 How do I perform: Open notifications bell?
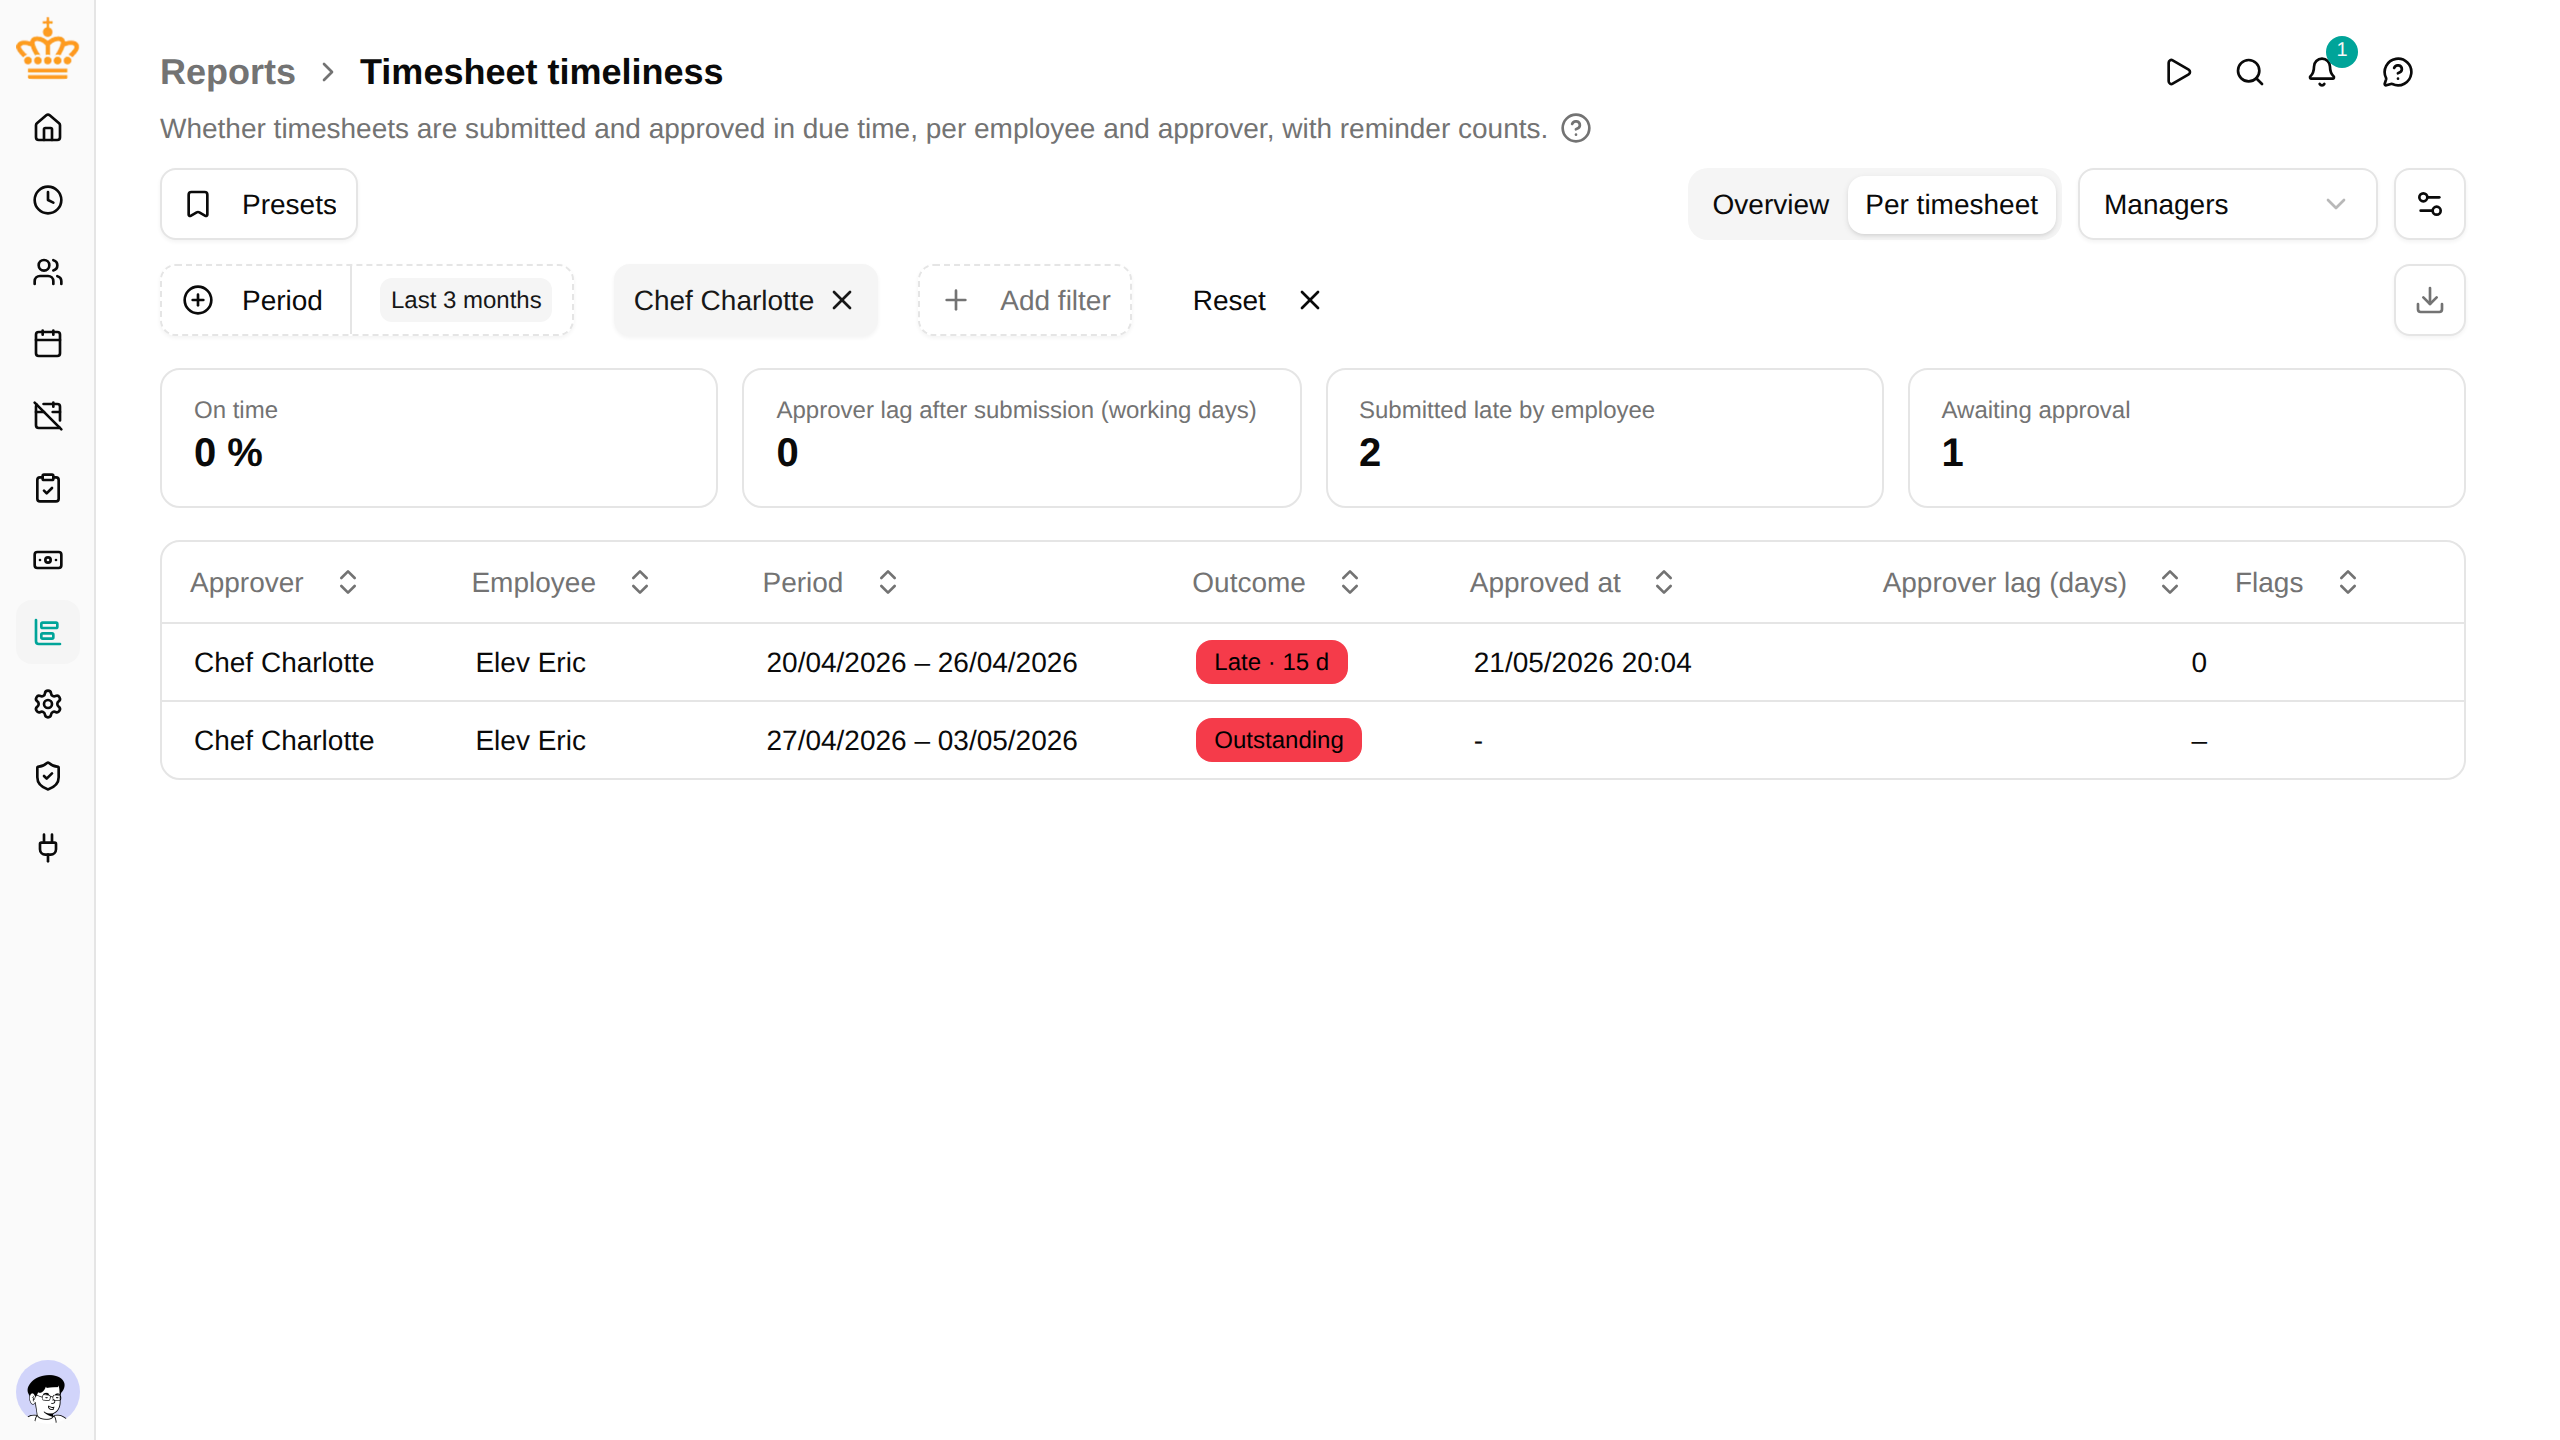2322,72
